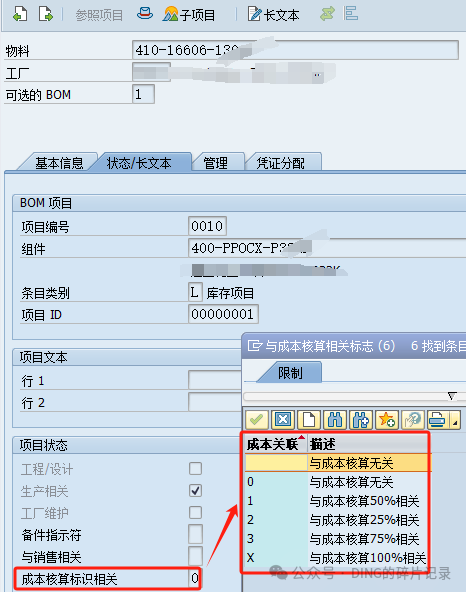The height and width of the screenshot is (592, 466).
Task: Click the 成本核算标识相关 field
Action: pyautogui.click(x=194, y=578)
